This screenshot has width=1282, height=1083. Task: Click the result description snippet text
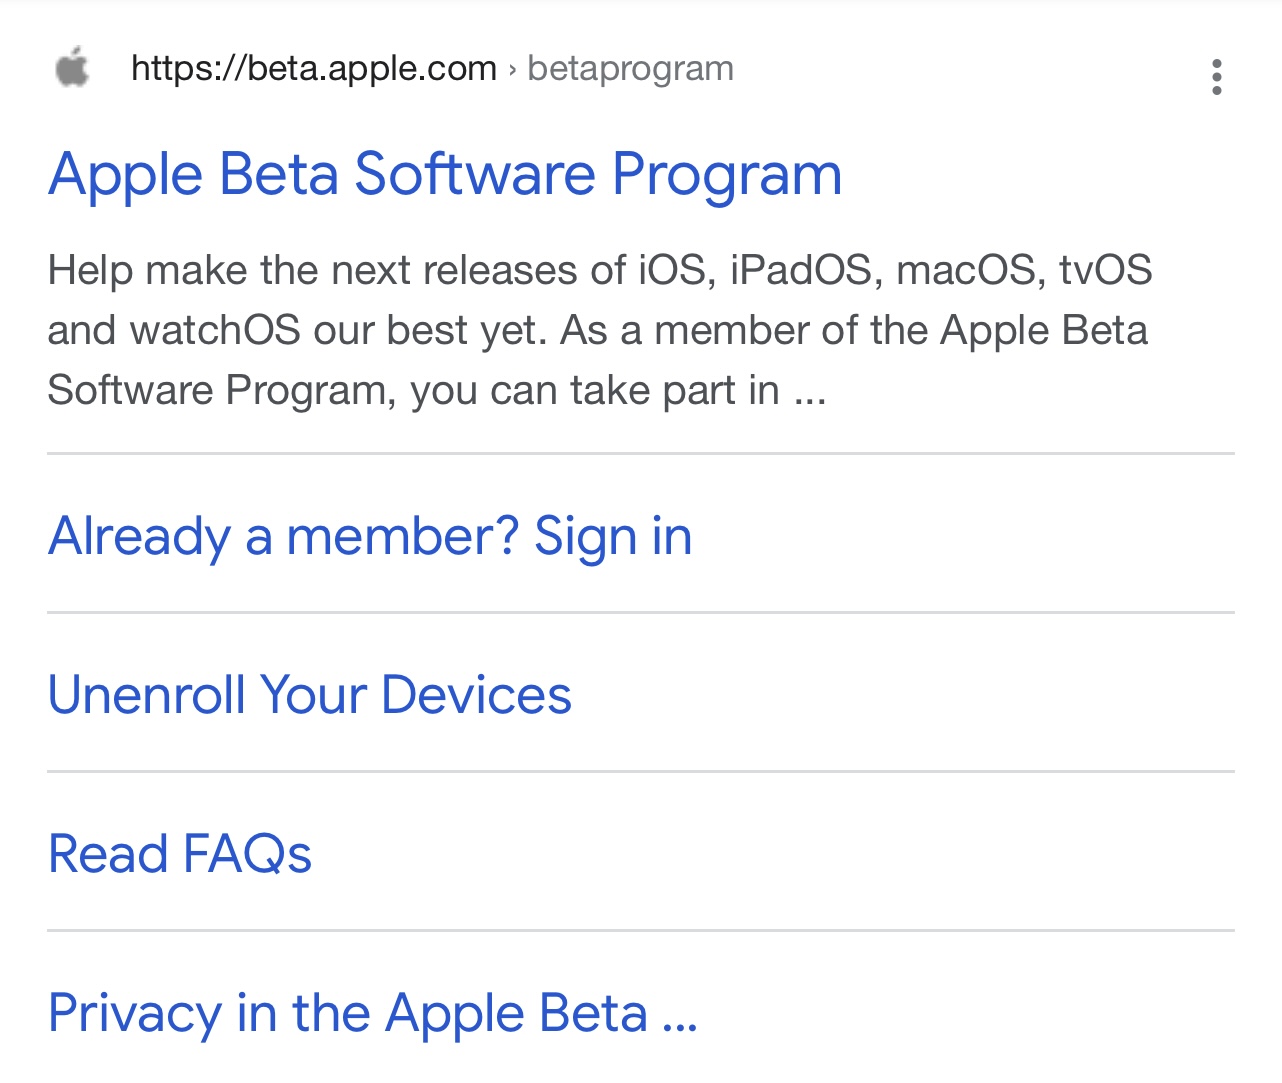(x=600, y=330)
